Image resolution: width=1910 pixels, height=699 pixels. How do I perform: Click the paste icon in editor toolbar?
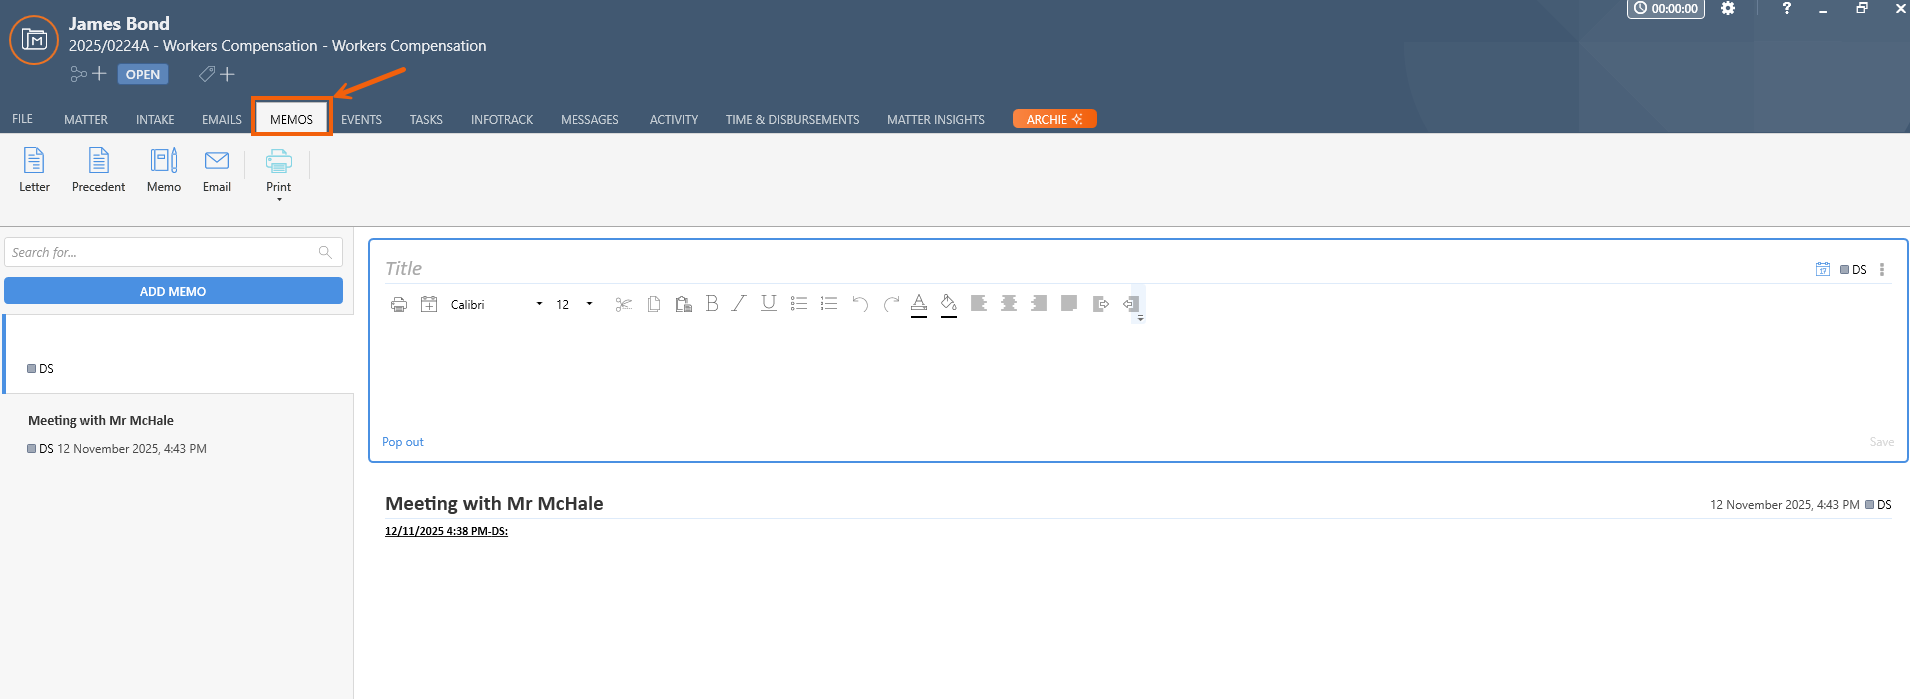click(684, 304)
